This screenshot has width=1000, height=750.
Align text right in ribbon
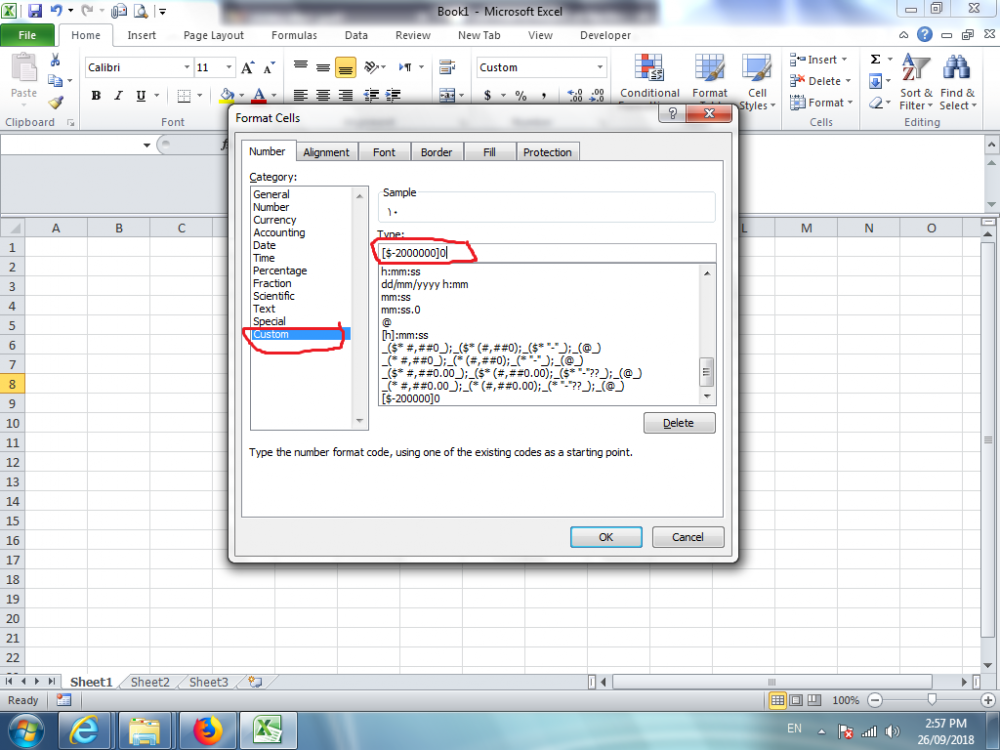(346, 96)
